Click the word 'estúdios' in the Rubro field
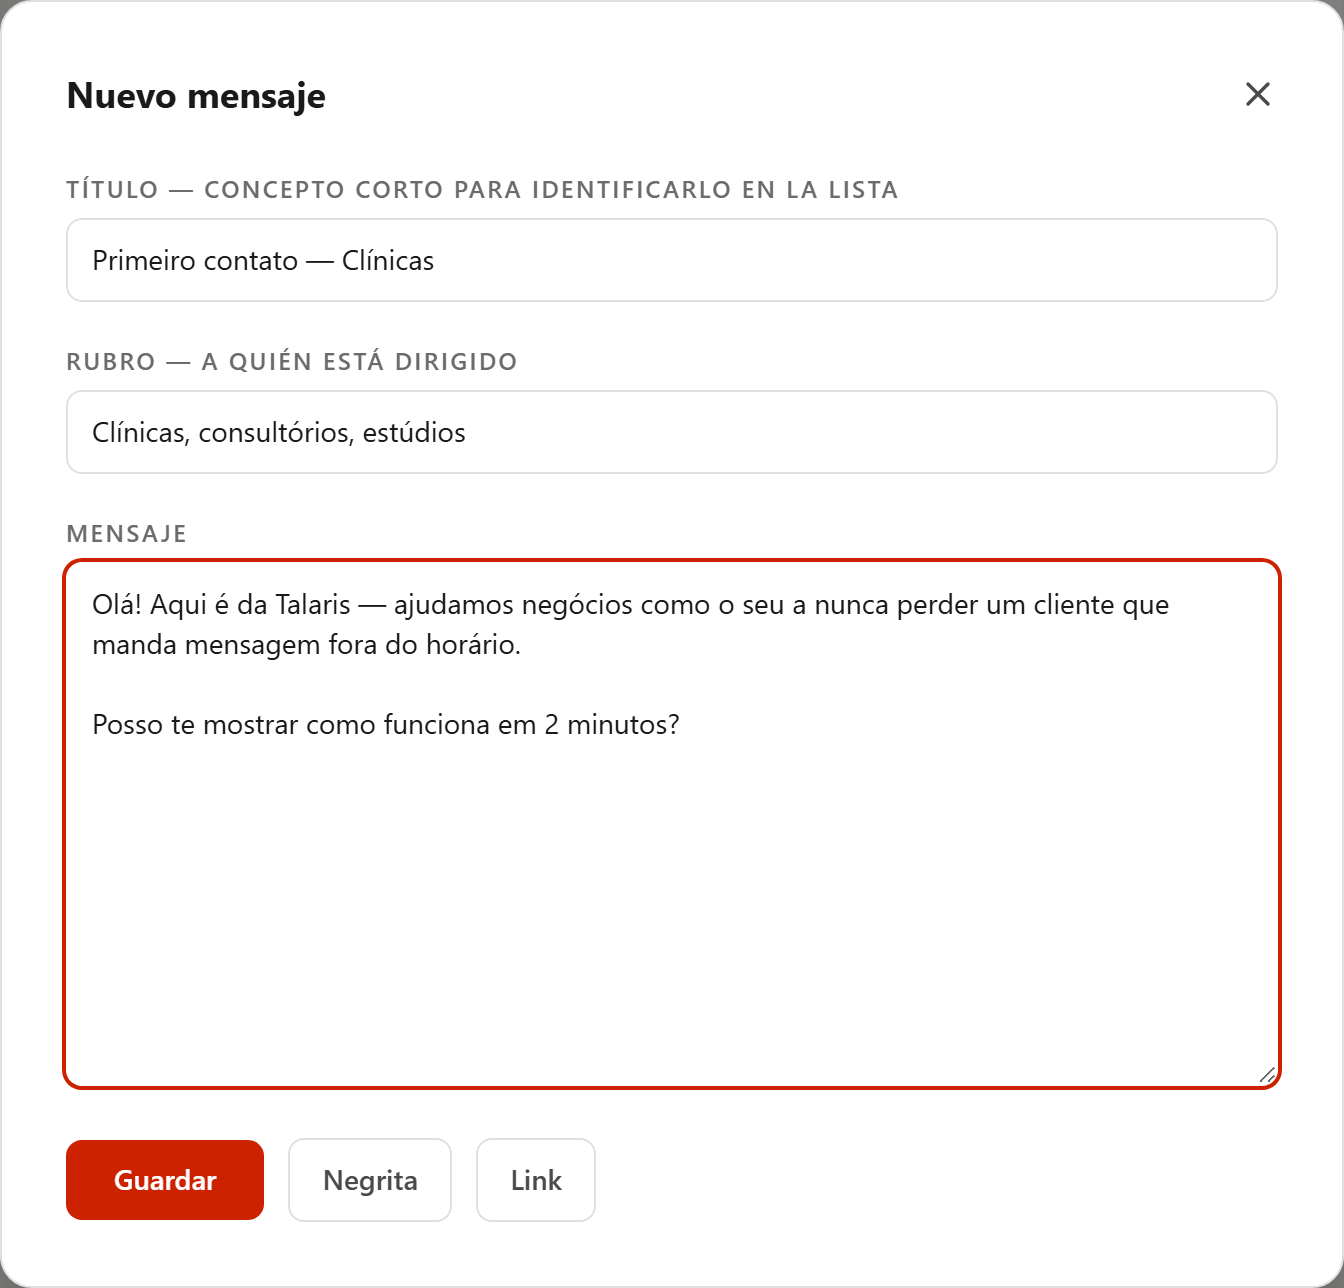Image resolution: width=1344 pixels, height=1288 pixels. (414, 433)
